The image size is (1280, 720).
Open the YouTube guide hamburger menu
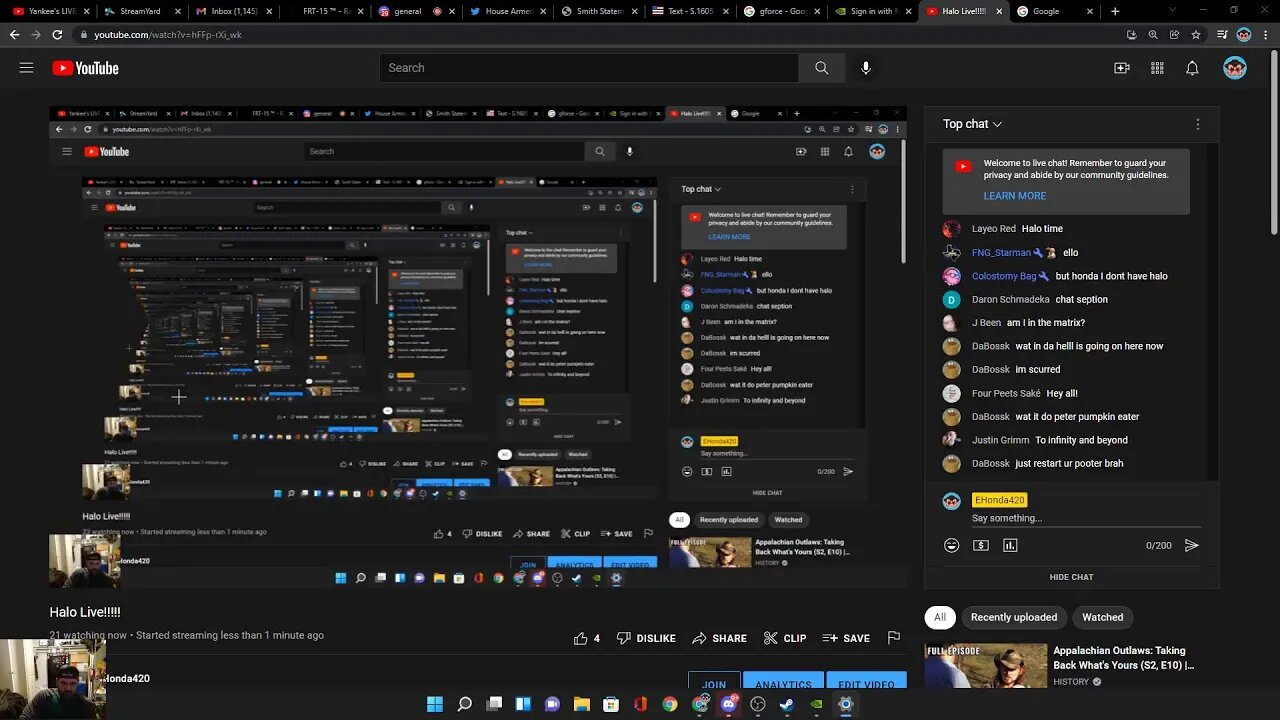(x=26, y=68)
